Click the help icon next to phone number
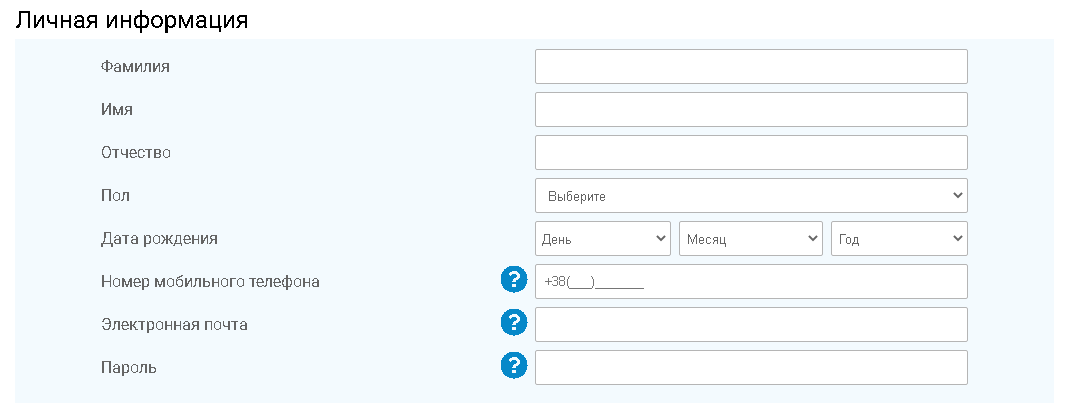This screenshot has width=1067, height=405. coord(514,280)
